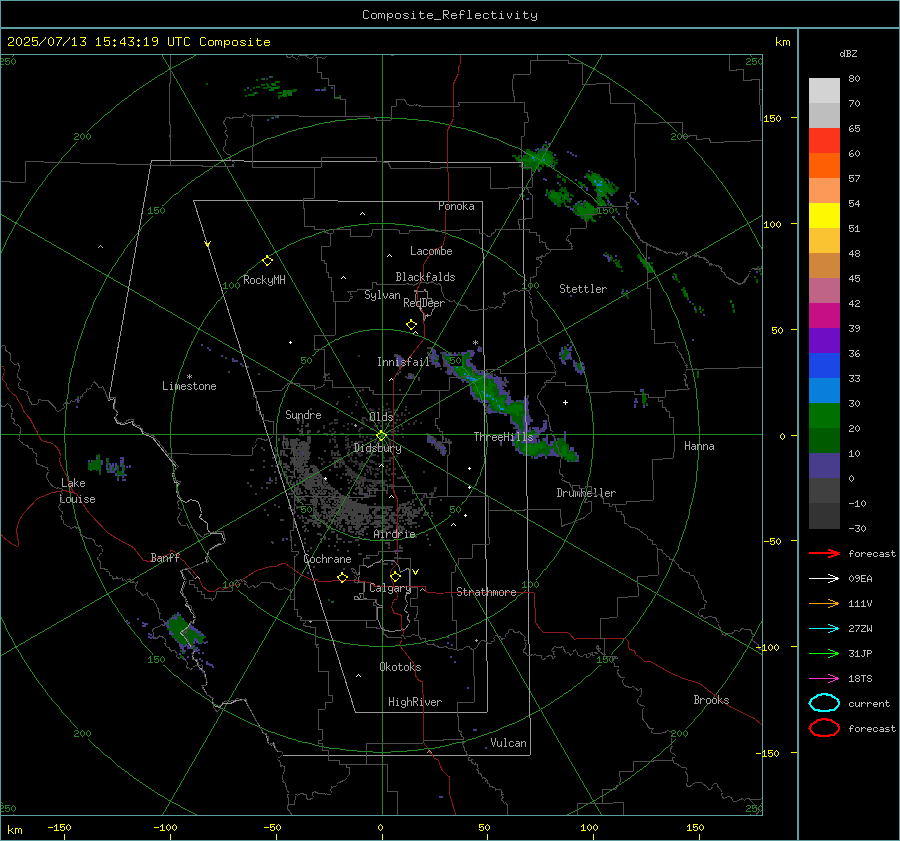The width and height of the screenshot is (900, 841).
Task: Select the 'Calgary' map label
Action: click(x=390, y=588)
